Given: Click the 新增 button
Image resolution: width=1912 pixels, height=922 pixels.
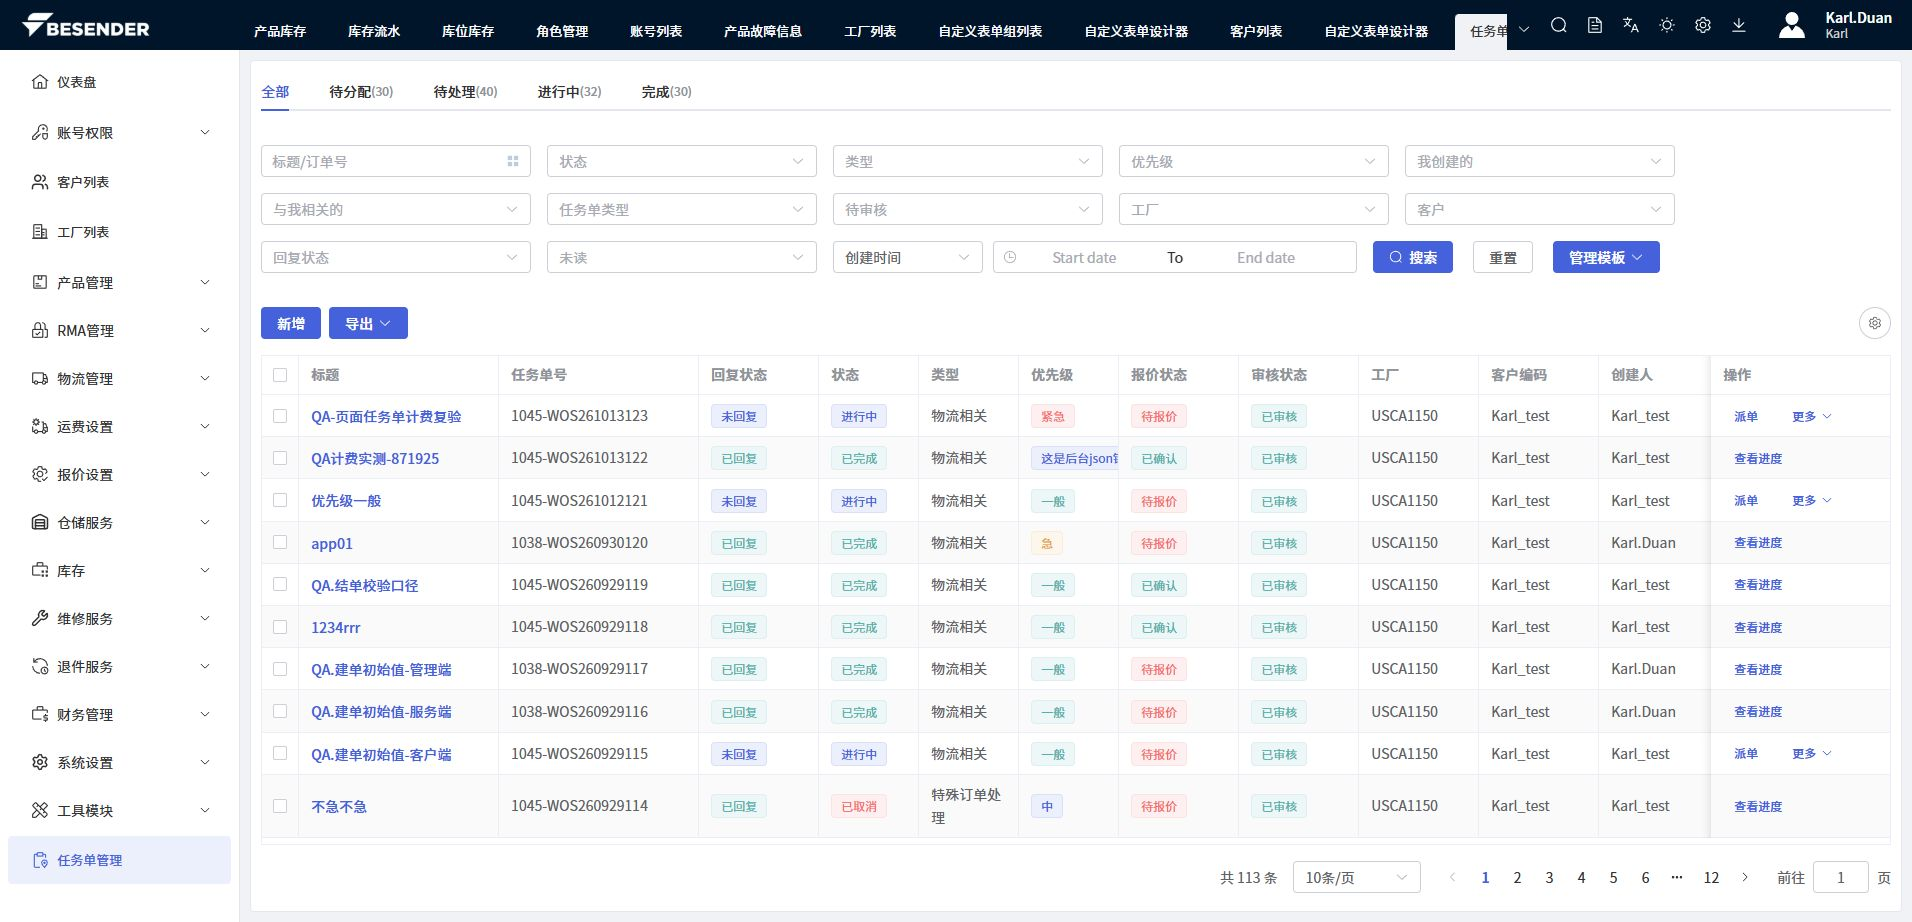Looking at the screenshot, I should tap(291, 323).
